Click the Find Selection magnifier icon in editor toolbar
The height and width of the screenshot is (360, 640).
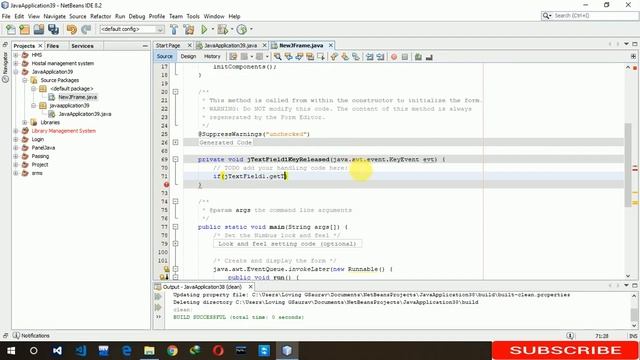278,57
